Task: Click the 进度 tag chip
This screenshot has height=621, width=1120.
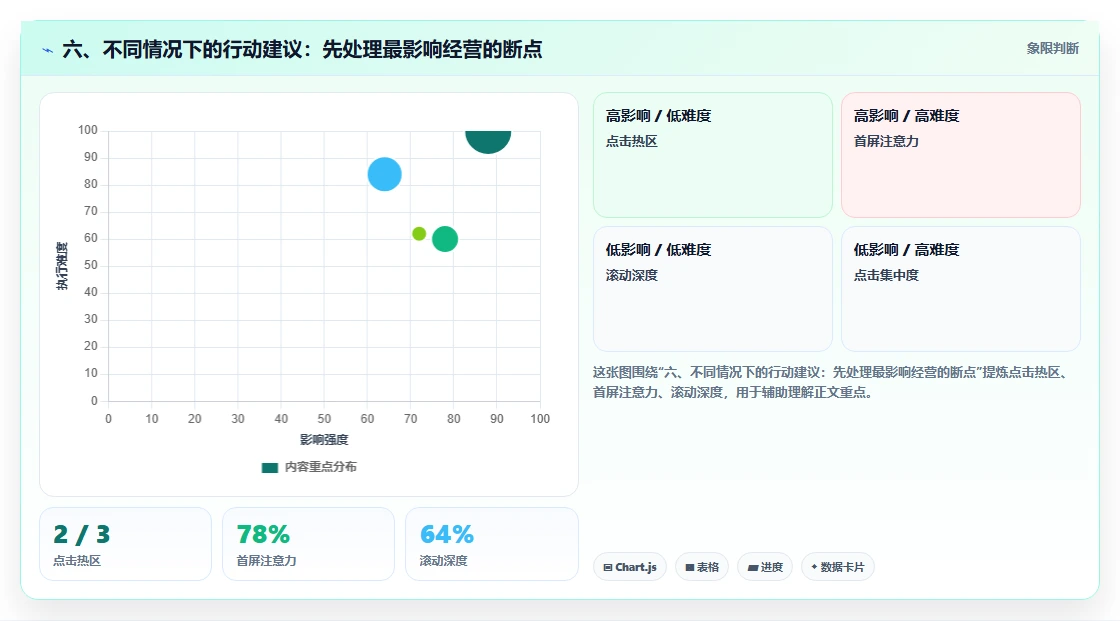Action: tap(765, 567)
